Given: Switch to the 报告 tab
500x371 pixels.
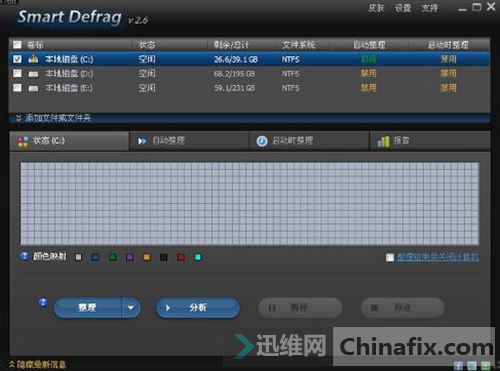Looking at the screenshot, I should click(430, 141).
